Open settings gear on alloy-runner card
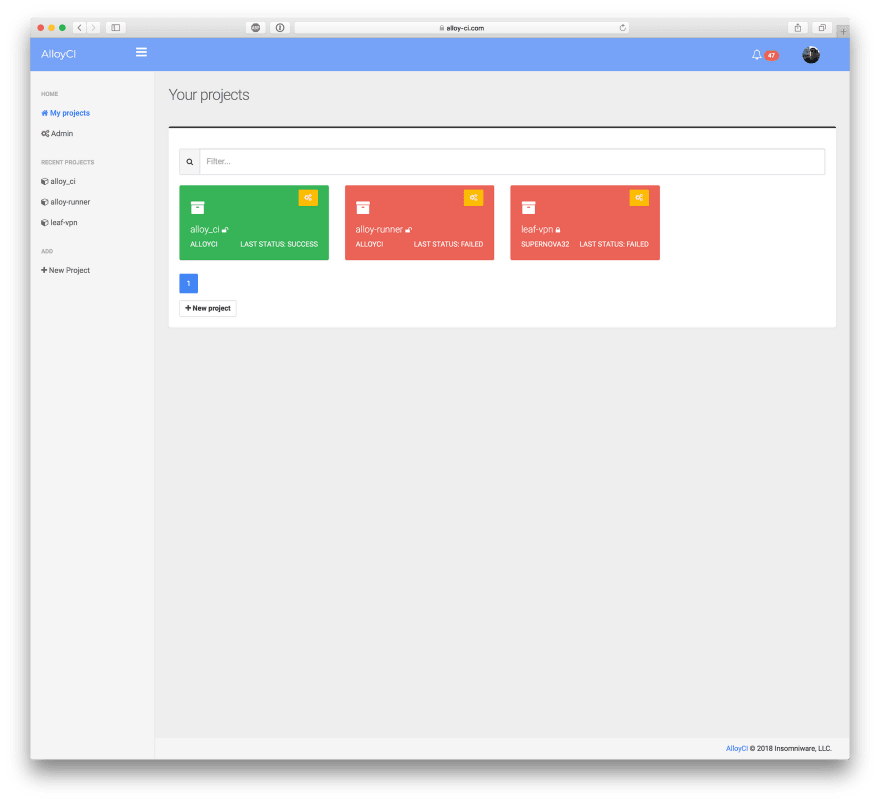The image size is (880, 803). [x=473, y=198]
